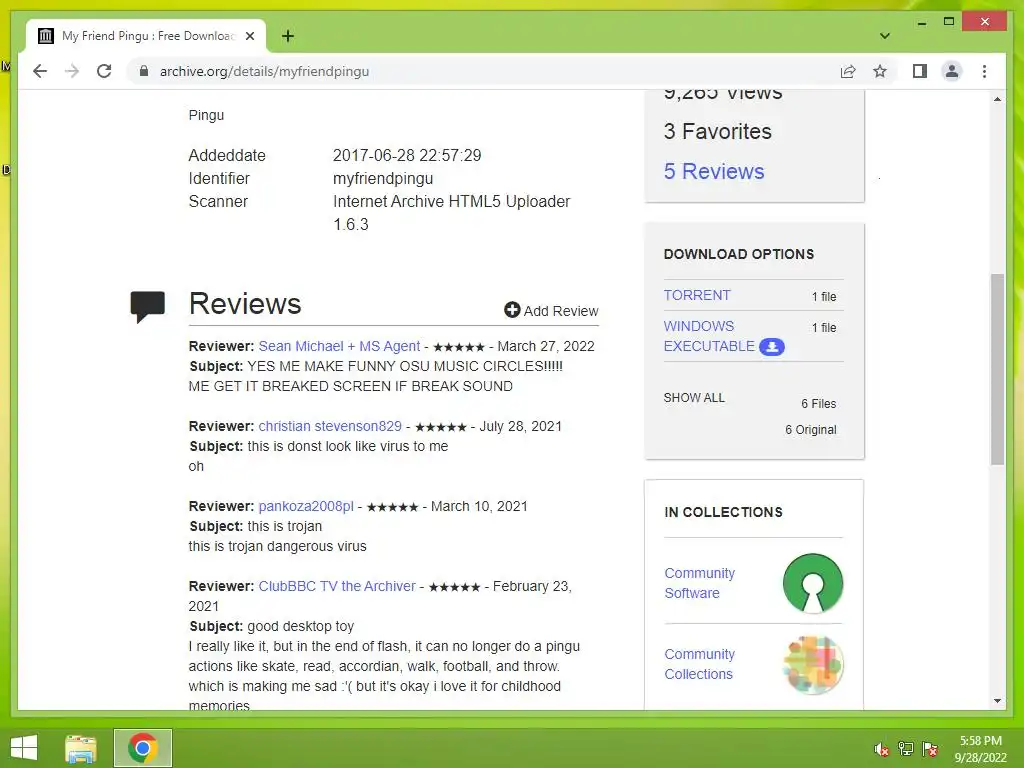Screen dimensions: 1024x768
Task: Click the padlock site info icon
Action: point(144,71)
